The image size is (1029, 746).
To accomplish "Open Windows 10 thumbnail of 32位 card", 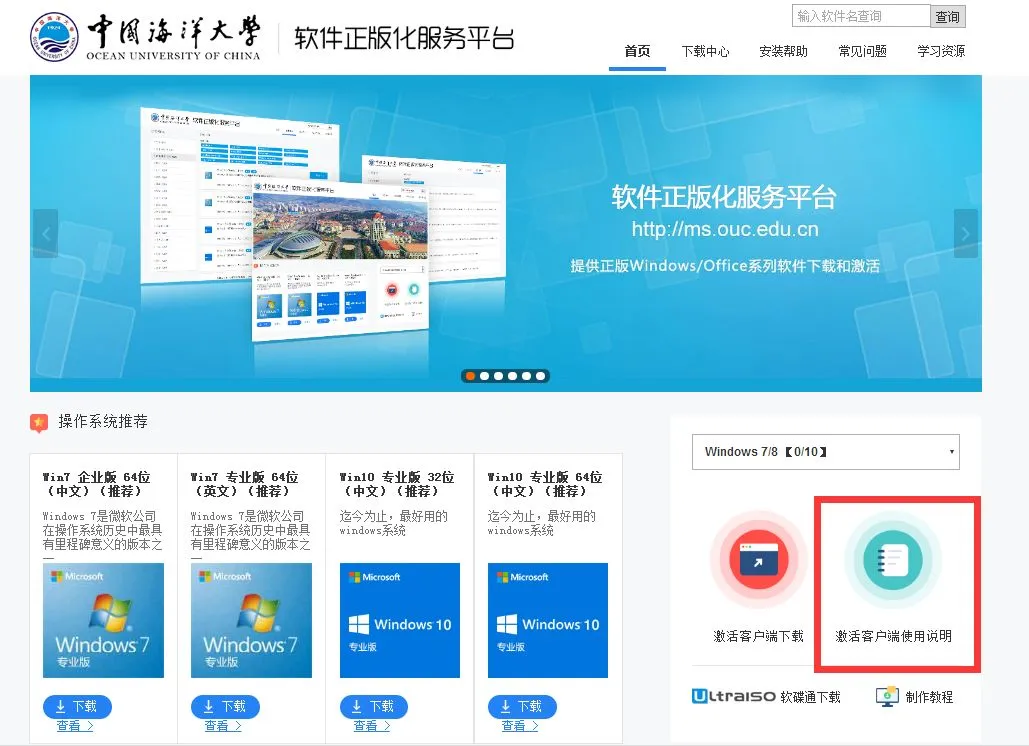I will point(400,620).
